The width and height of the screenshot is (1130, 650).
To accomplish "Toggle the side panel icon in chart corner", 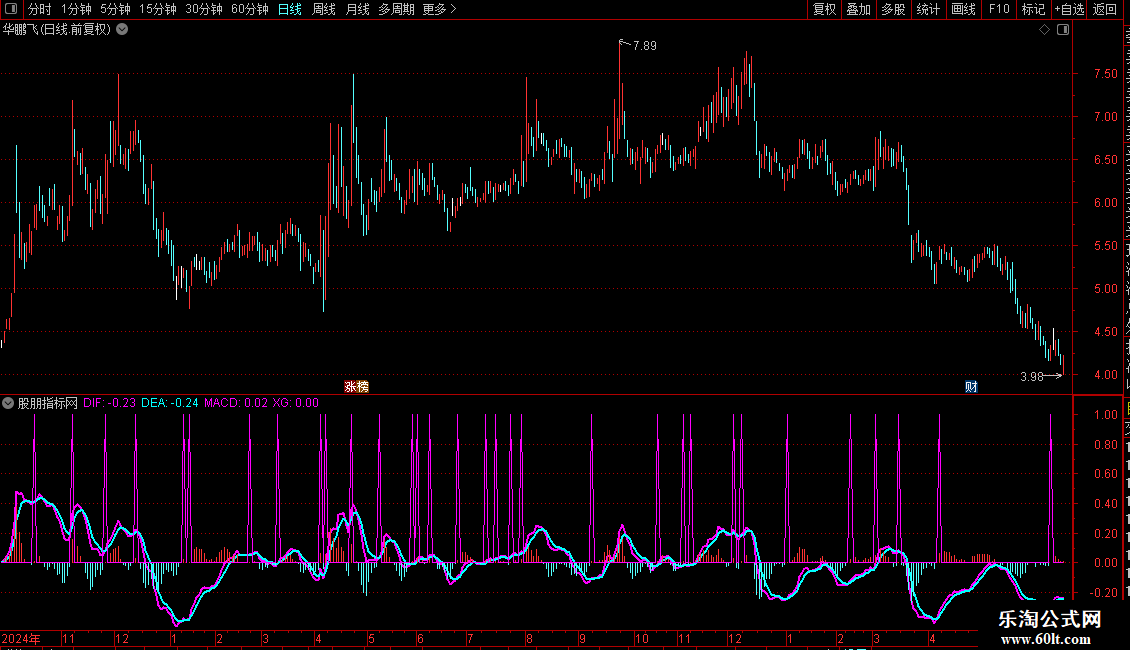I will tap(1063, 30).
